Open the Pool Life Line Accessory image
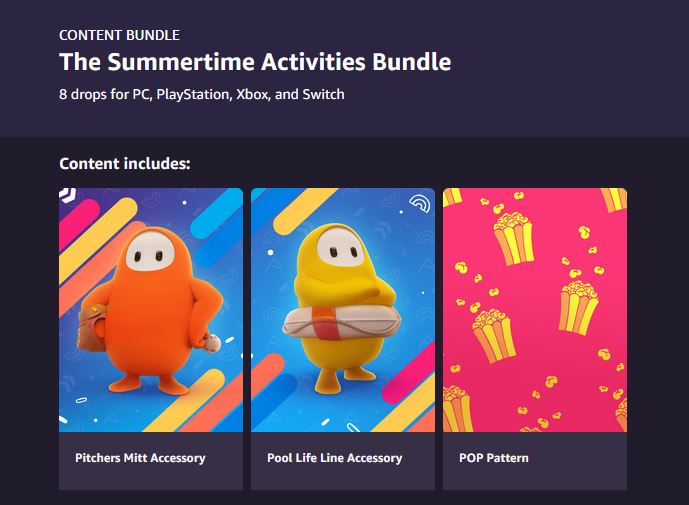The width and height of the screenshot is (689, 505). pos(343,310)
